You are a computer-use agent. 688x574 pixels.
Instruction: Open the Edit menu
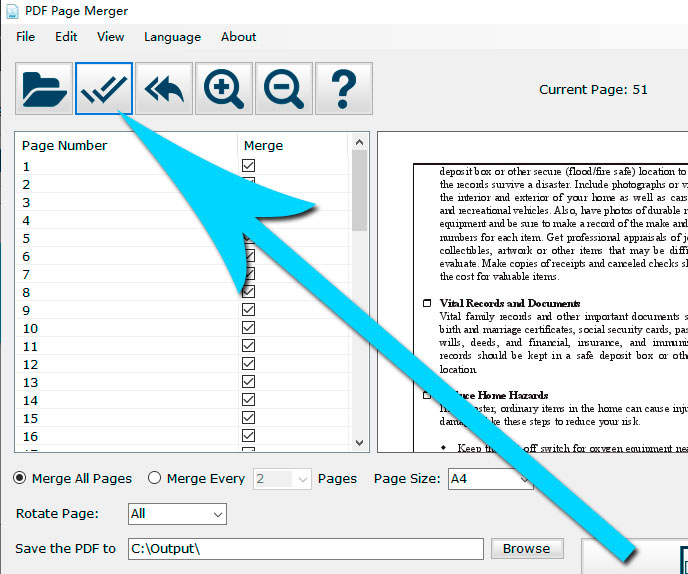click(x=66, y=37)
